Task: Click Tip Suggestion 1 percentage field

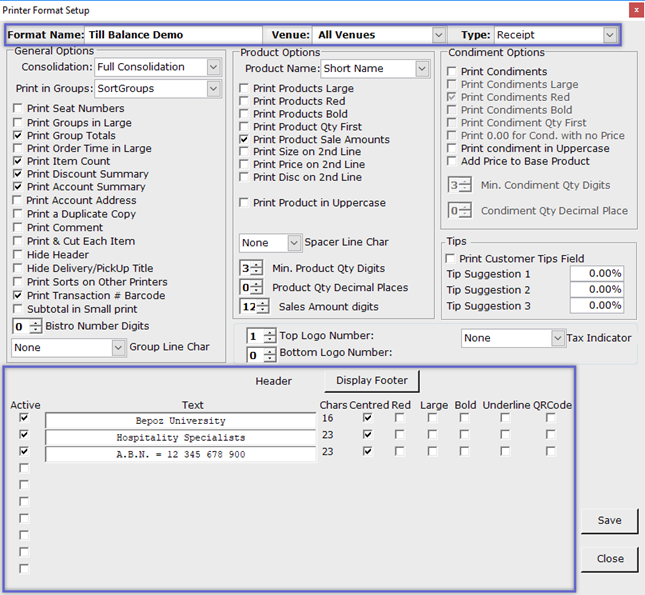Action: 596,274
